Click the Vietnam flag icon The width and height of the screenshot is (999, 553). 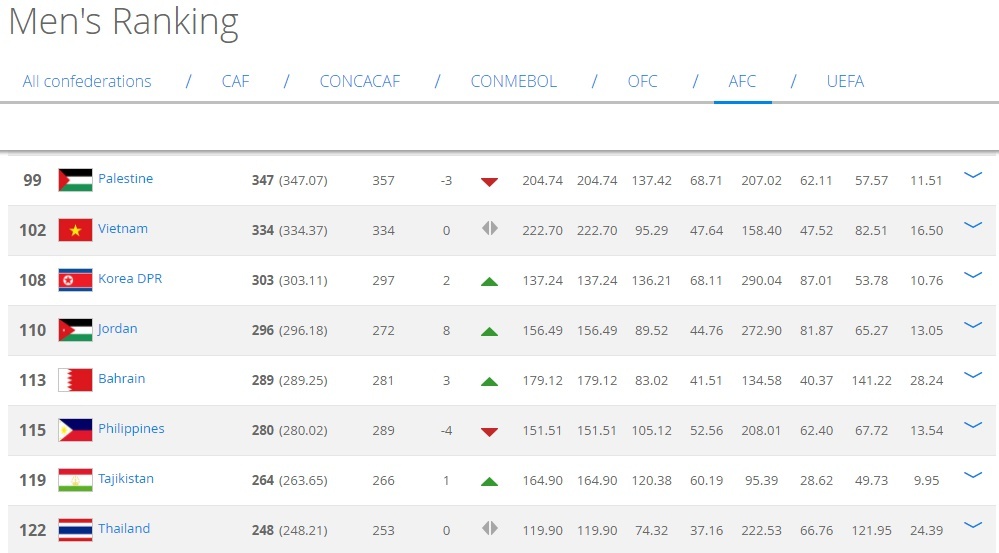75,230
